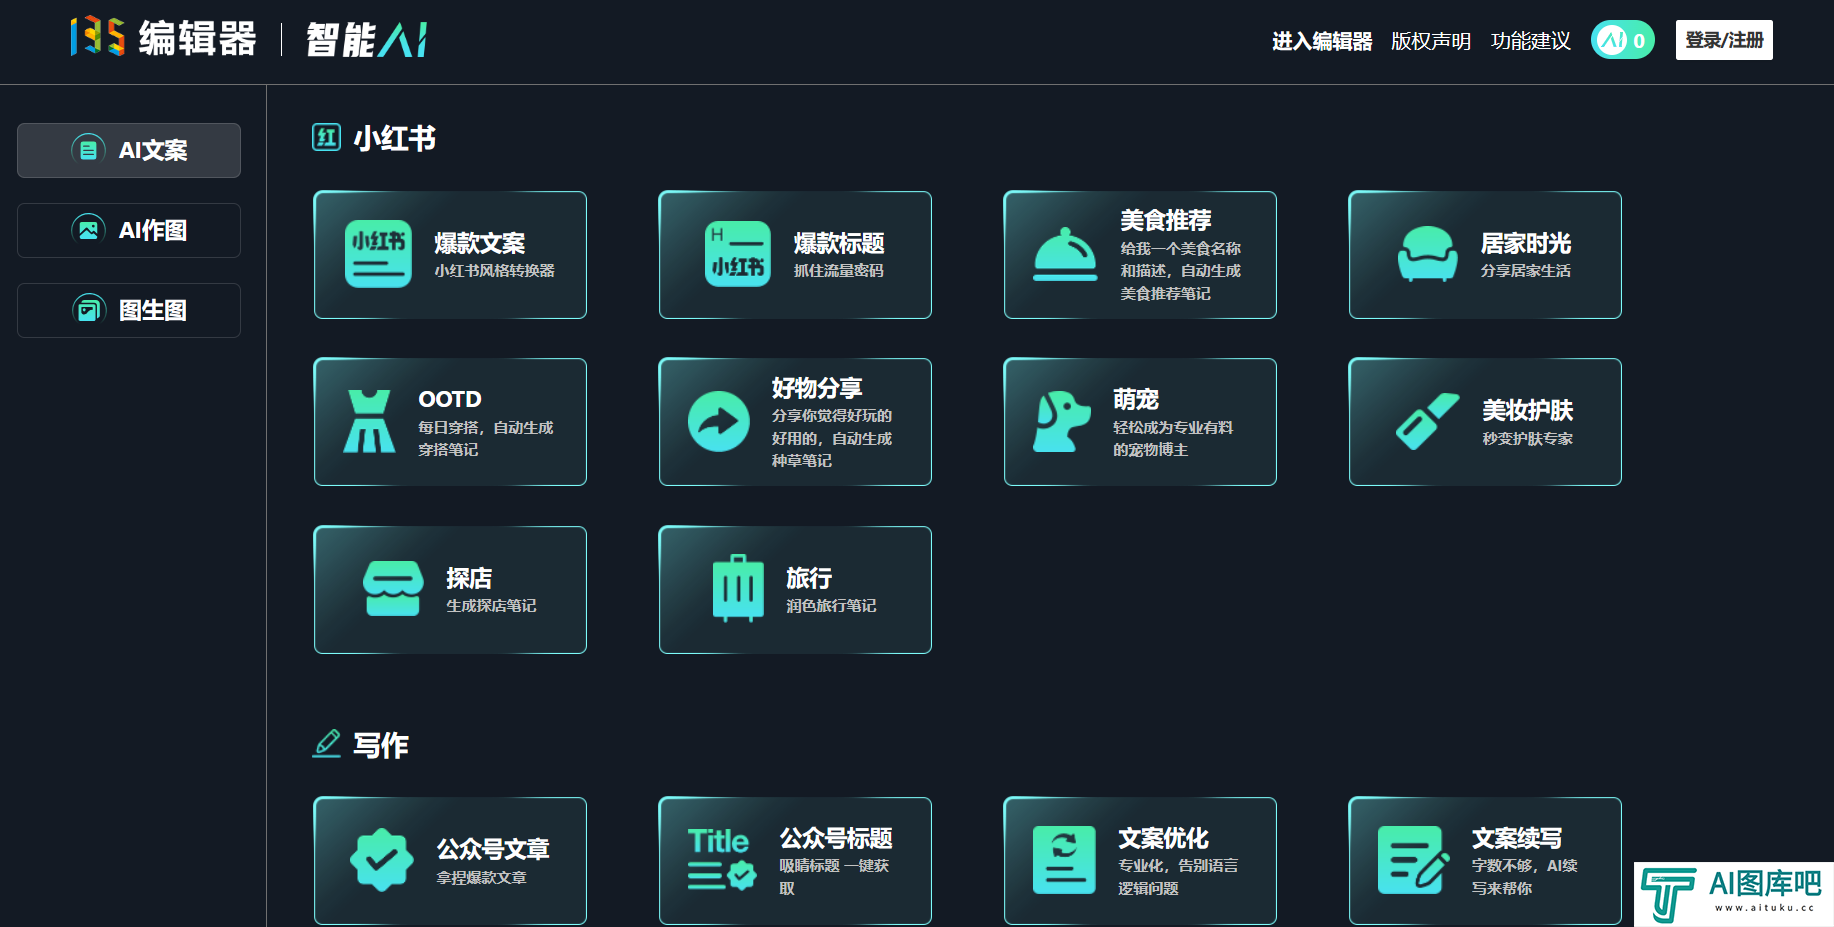This screenshot has width=1834, height=927.
Task: Click the 萌宠 title text
Action: tap(1136, 399)
